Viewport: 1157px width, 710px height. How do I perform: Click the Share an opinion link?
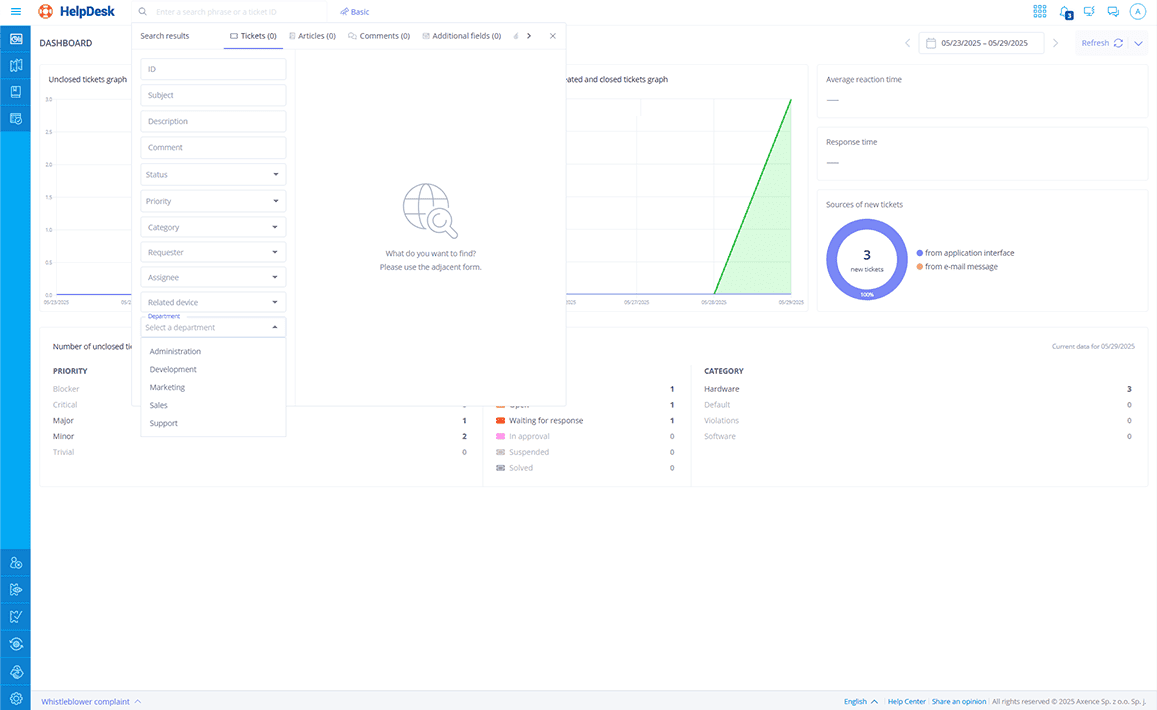click(959, 702)
